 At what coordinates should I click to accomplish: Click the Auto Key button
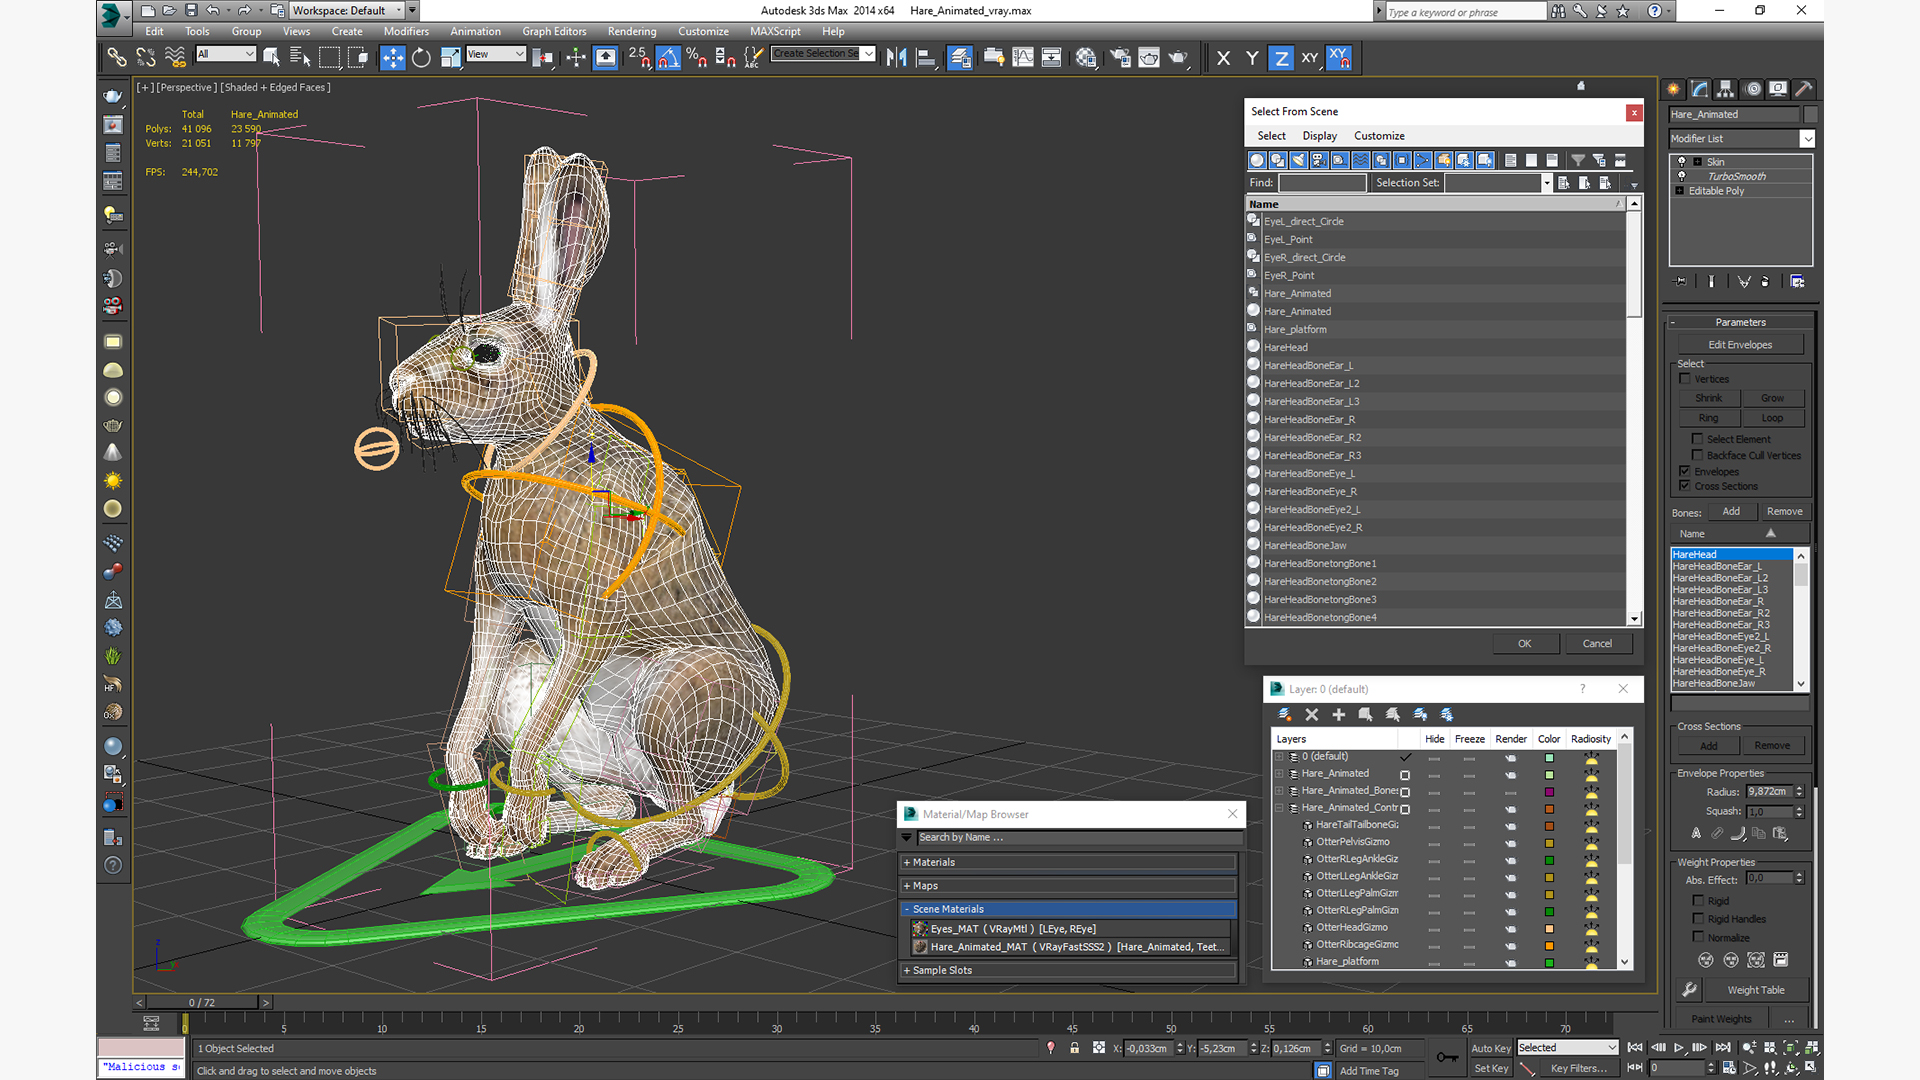1491,1048
